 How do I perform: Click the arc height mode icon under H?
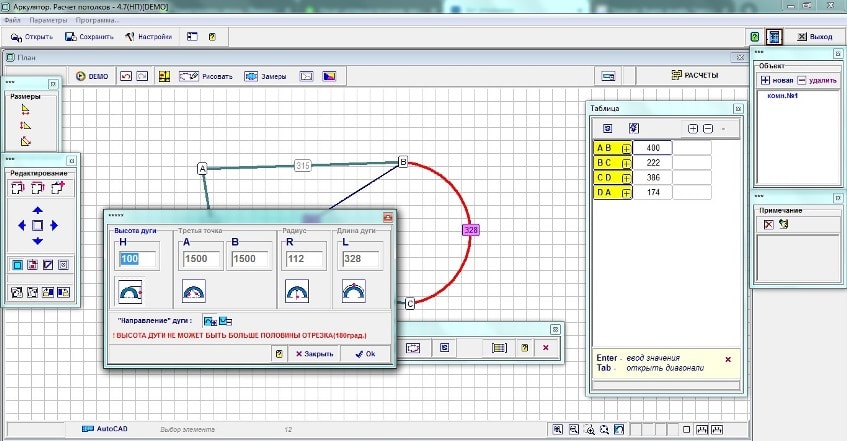pyautogui.click(x=131, y=291)
